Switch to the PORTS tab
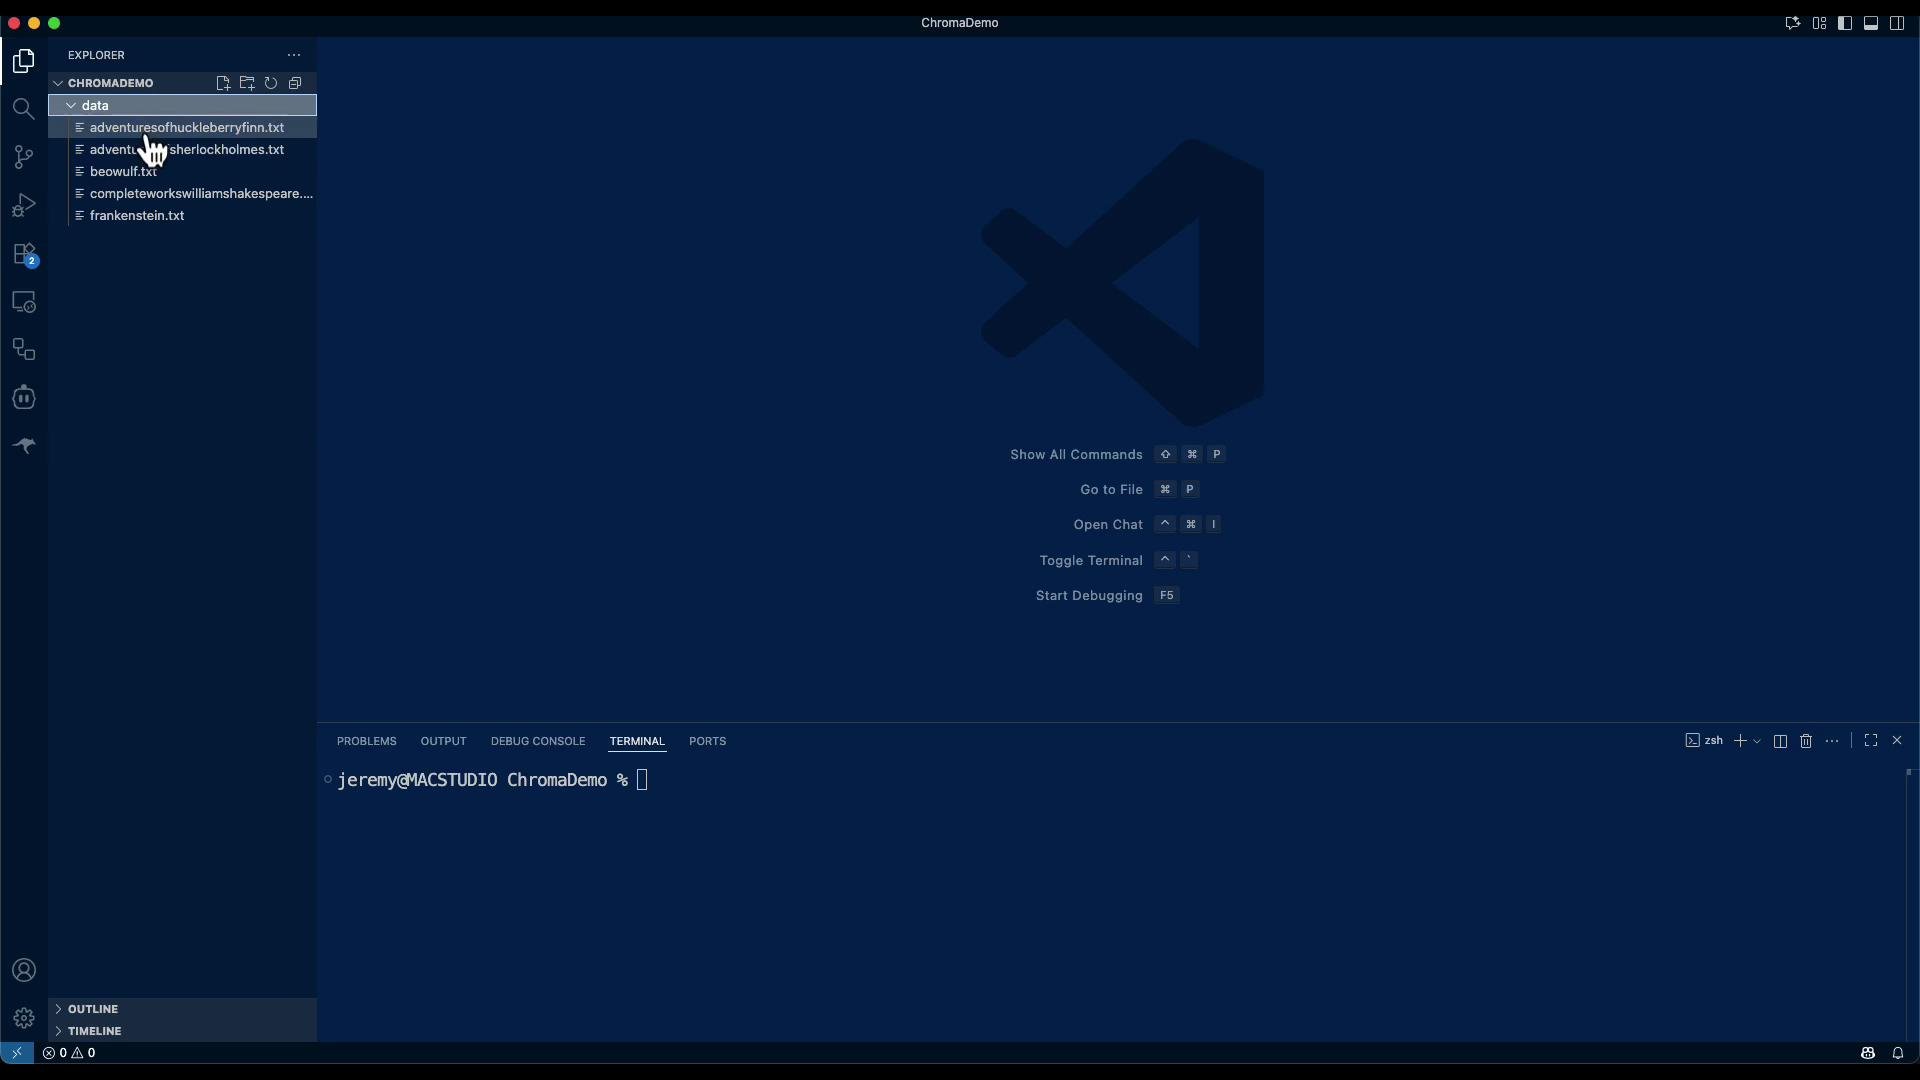 point(708,741)
